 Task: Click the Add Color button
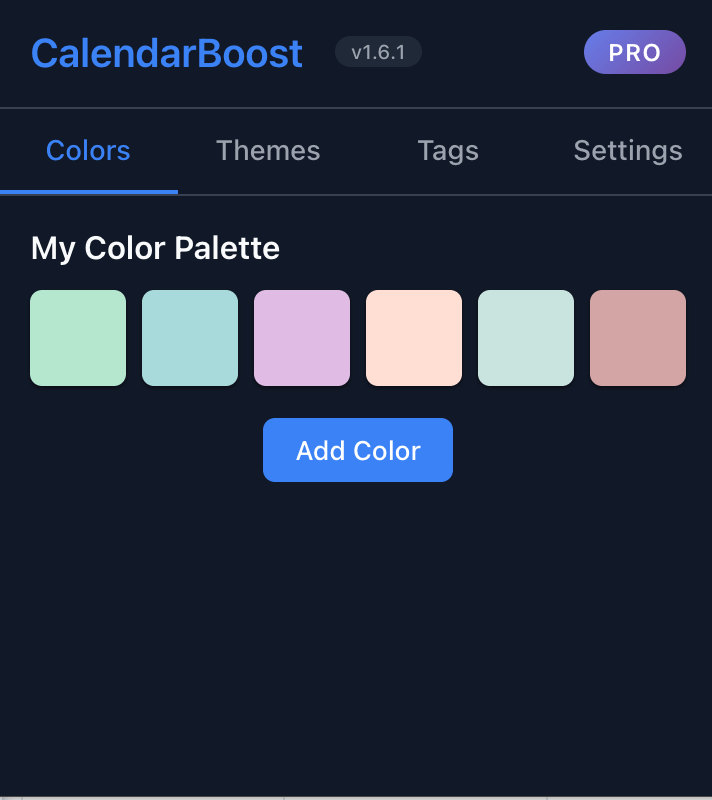tap(357, 450)
